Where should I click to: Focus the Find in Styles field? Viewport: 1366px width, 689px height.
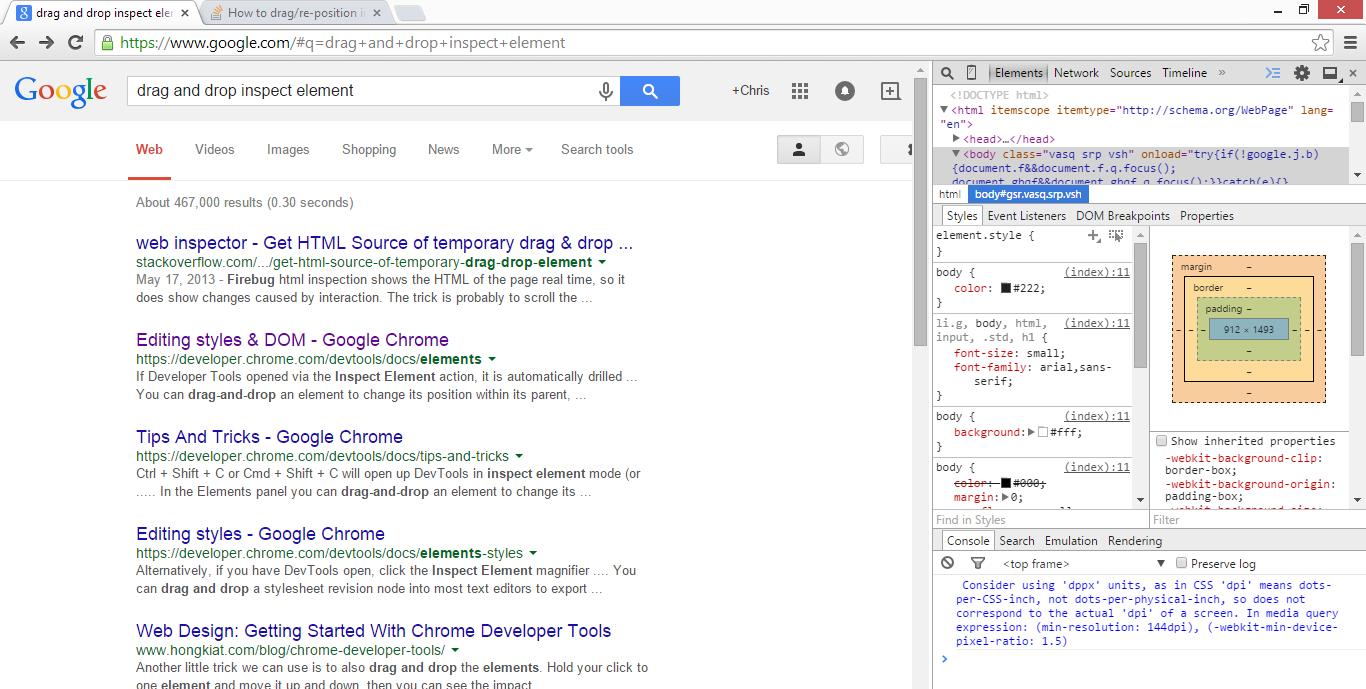(x=1040, y=520)
